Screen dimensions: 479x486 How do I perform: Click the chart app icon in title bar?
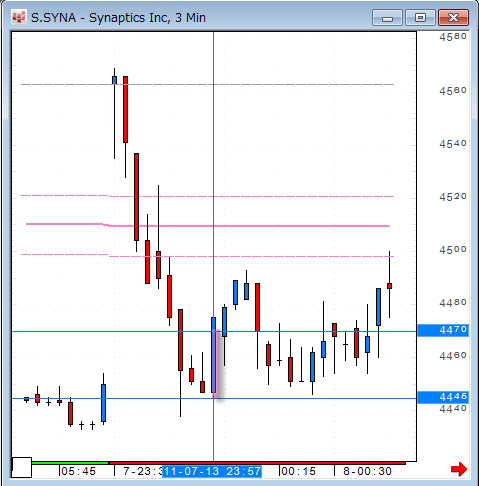tap(18, 17)
